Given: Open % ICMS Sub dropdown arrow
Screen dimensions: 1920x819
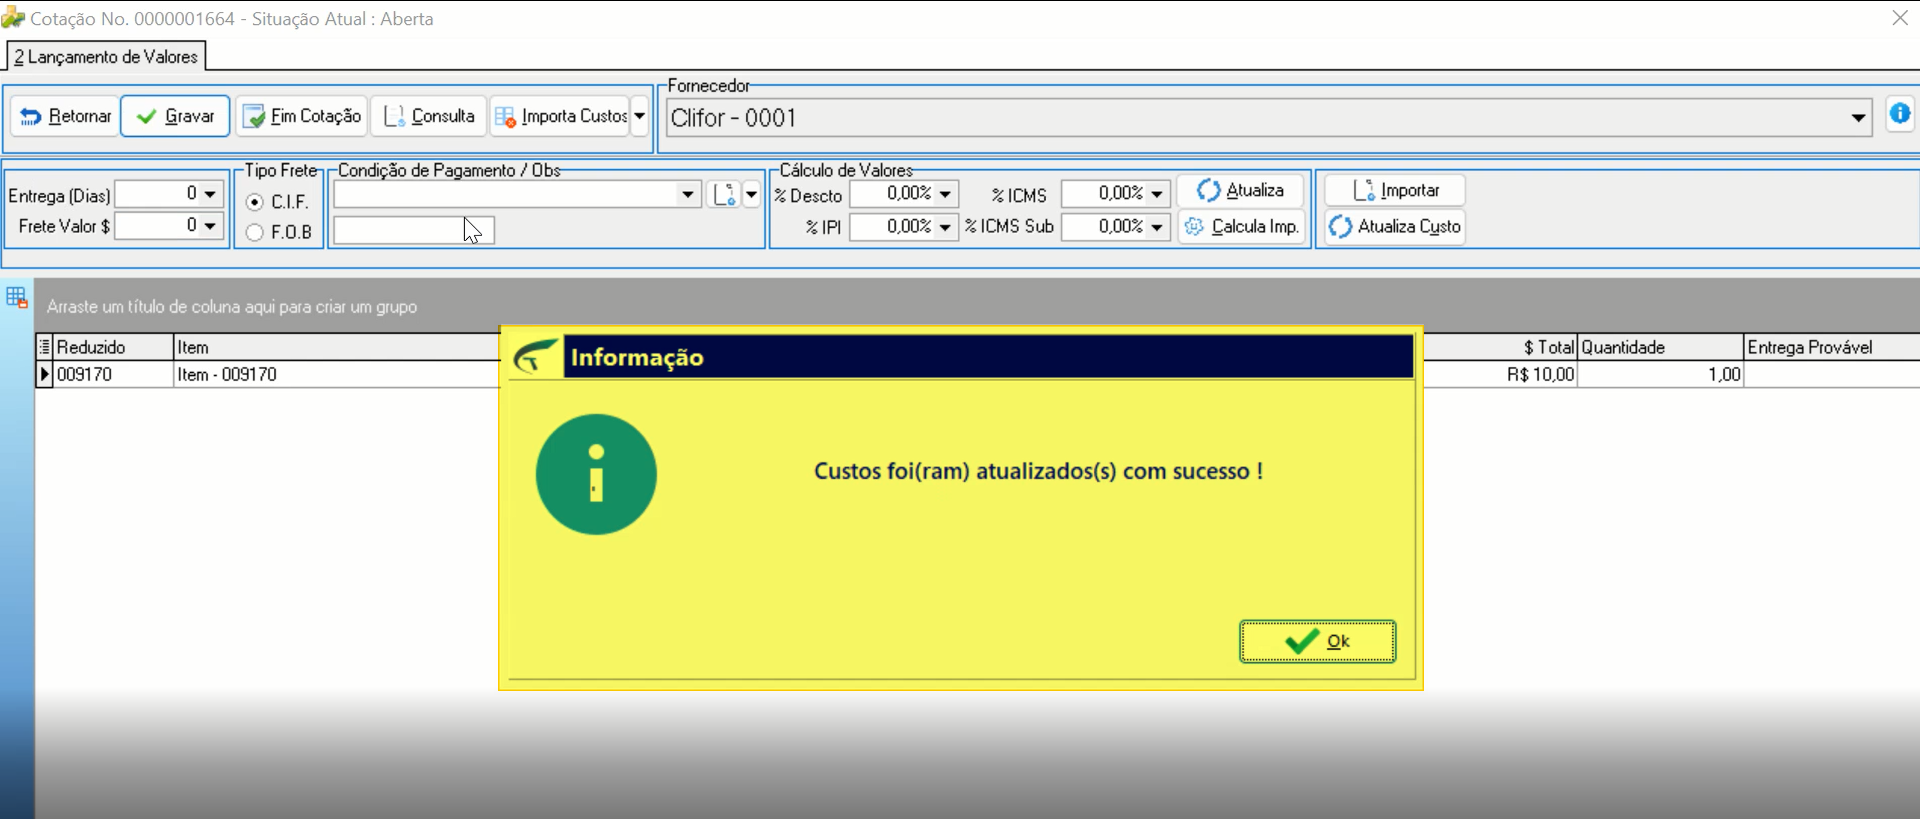Looking at the screenshot, I should coord(1157,227).
